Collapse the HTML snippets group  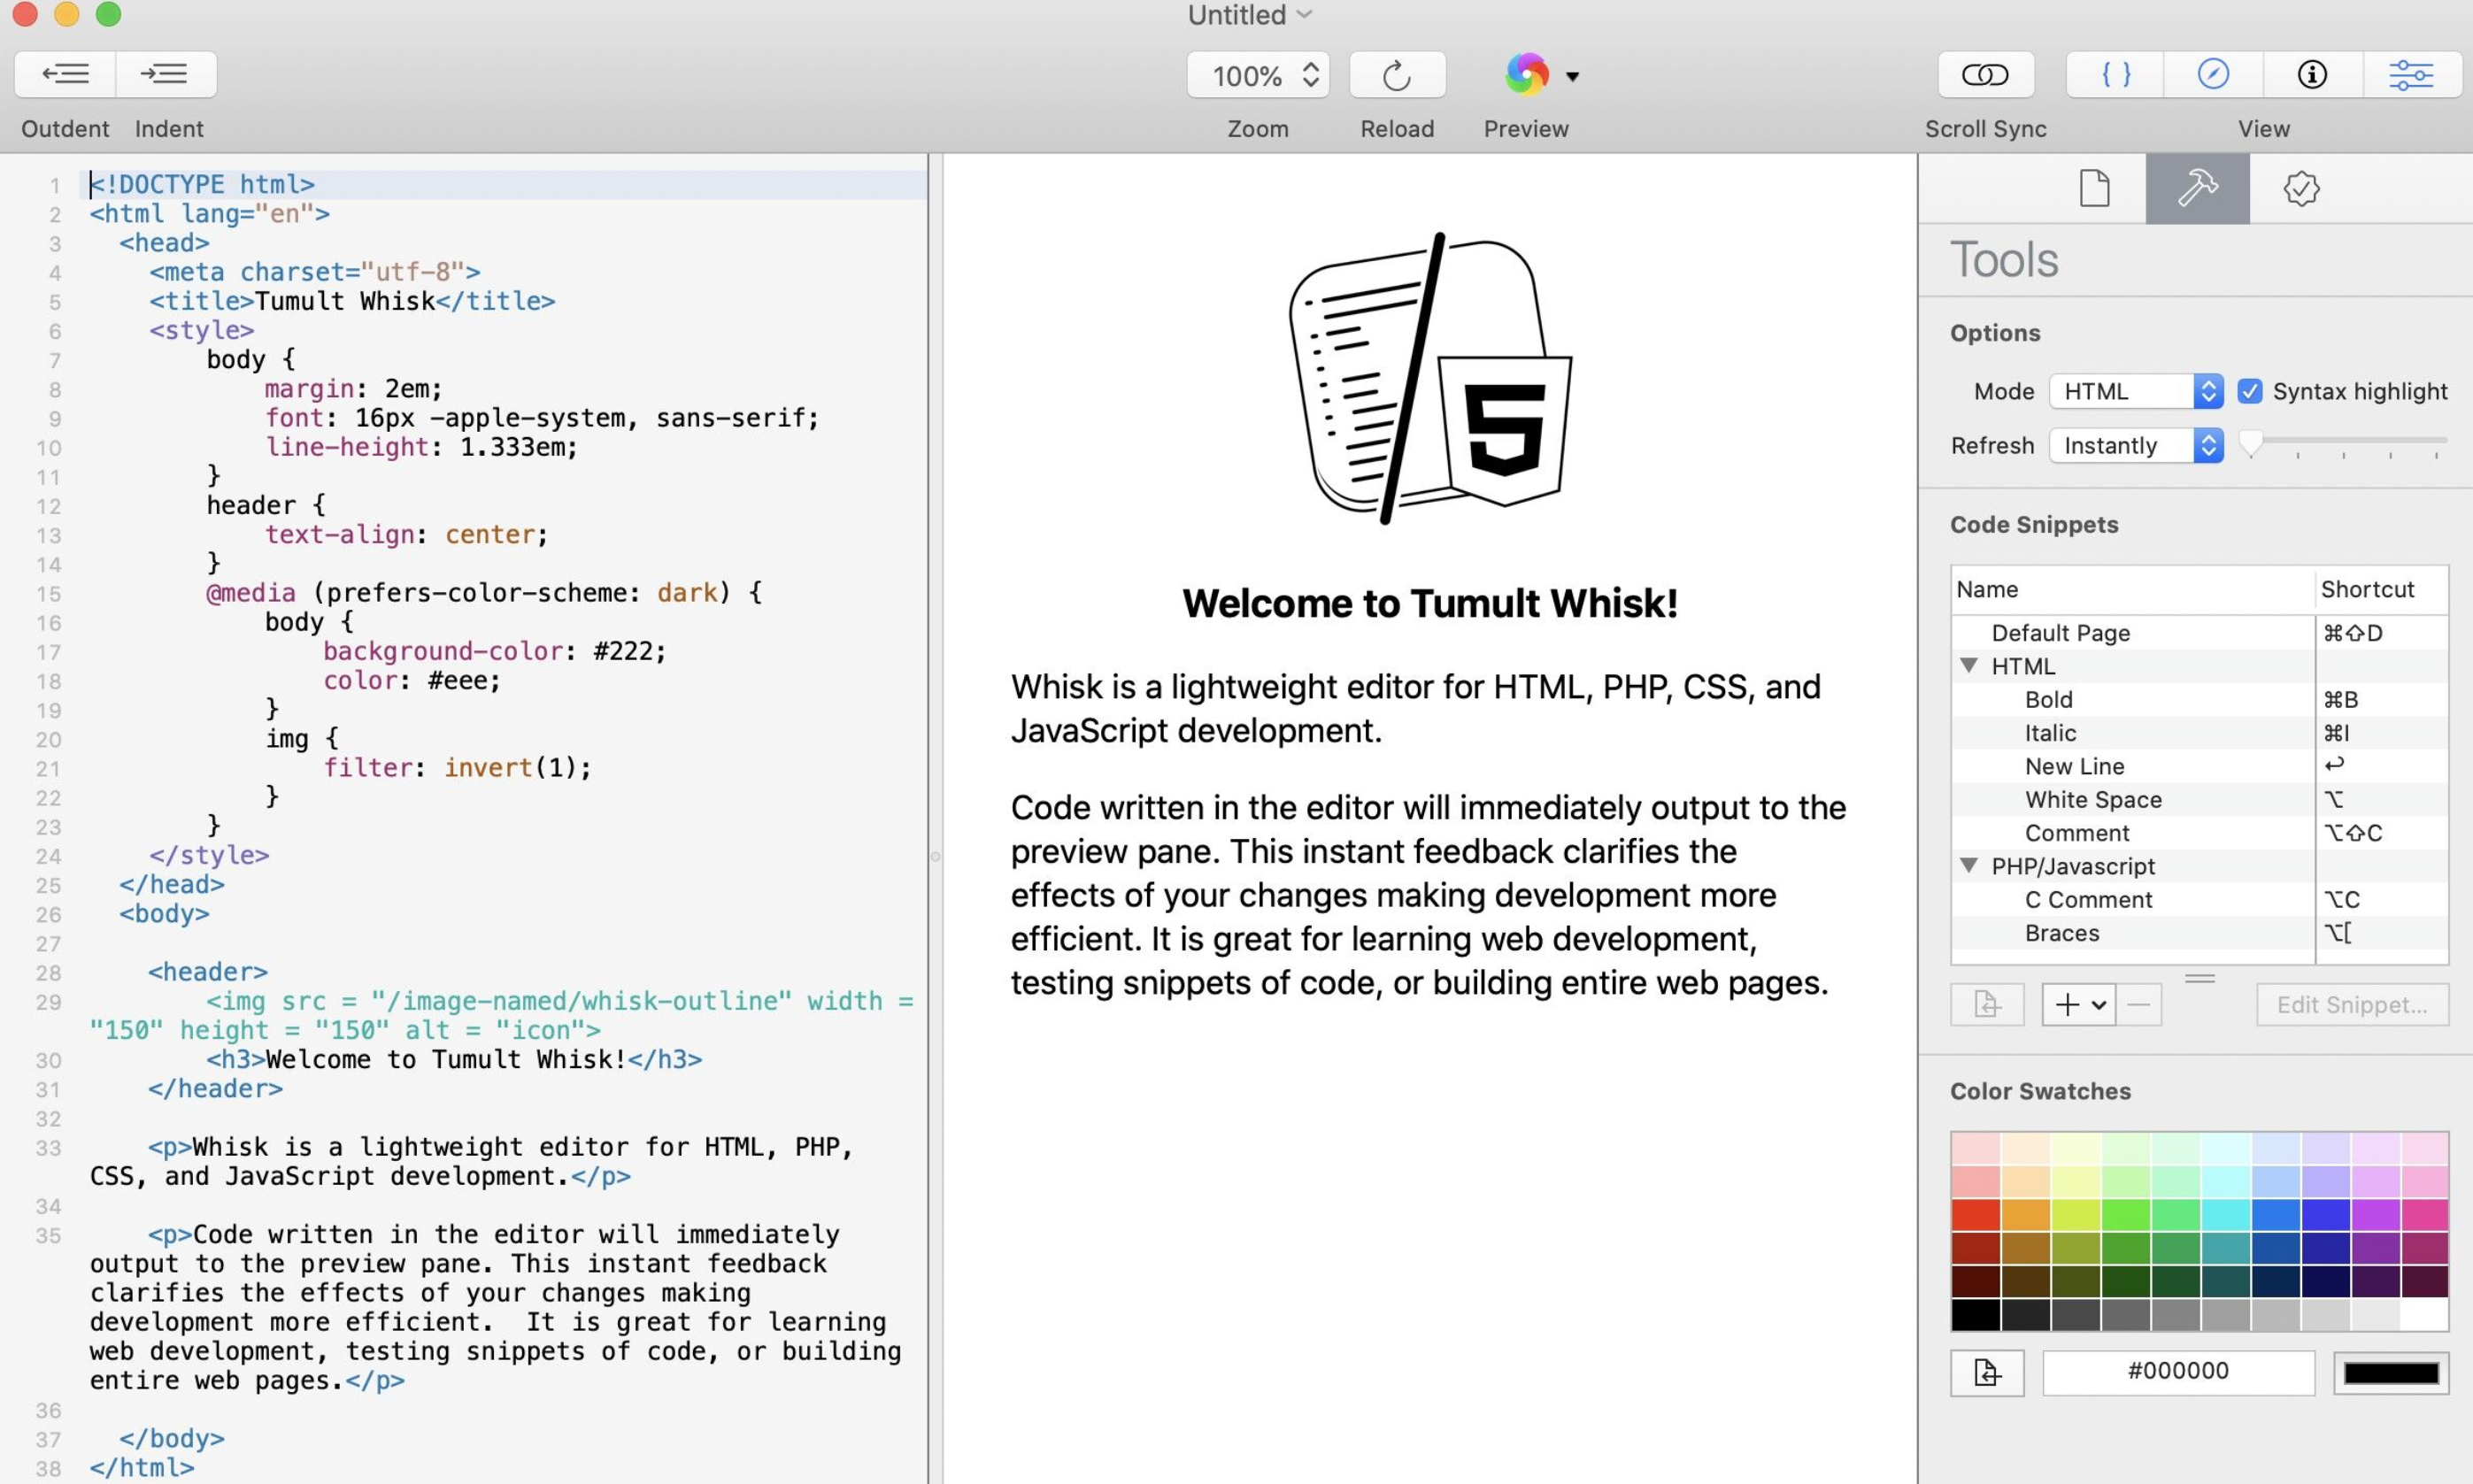coord(1969,665)
